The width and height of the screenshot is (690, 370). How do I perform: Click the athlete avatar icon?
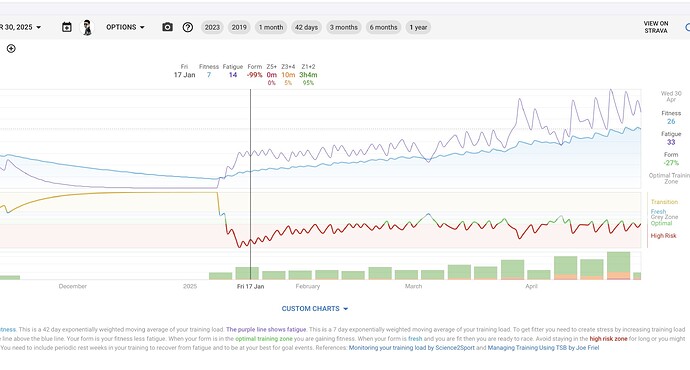88,27
